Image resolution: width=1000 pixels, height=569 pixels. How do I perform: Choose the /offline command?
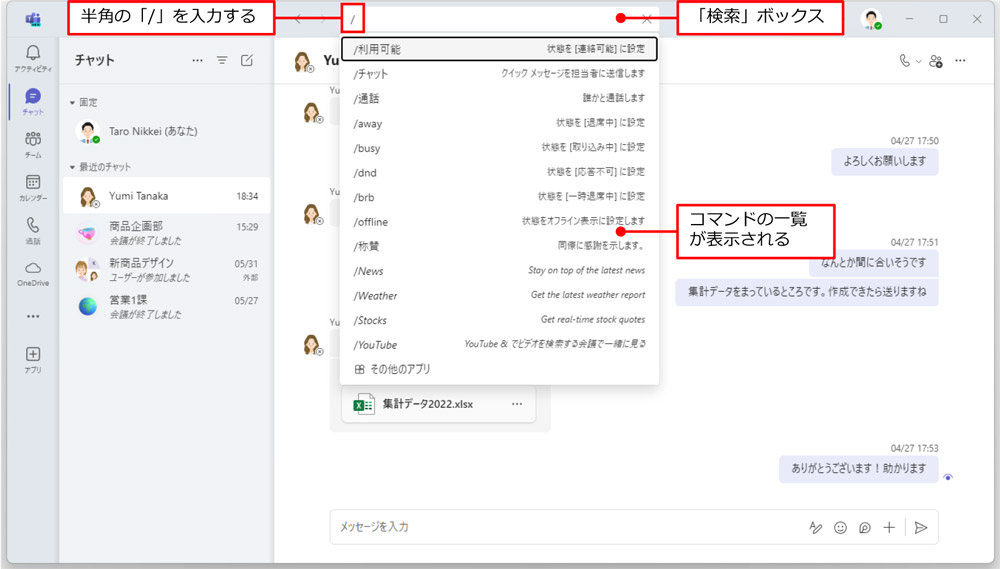(499, 221)
